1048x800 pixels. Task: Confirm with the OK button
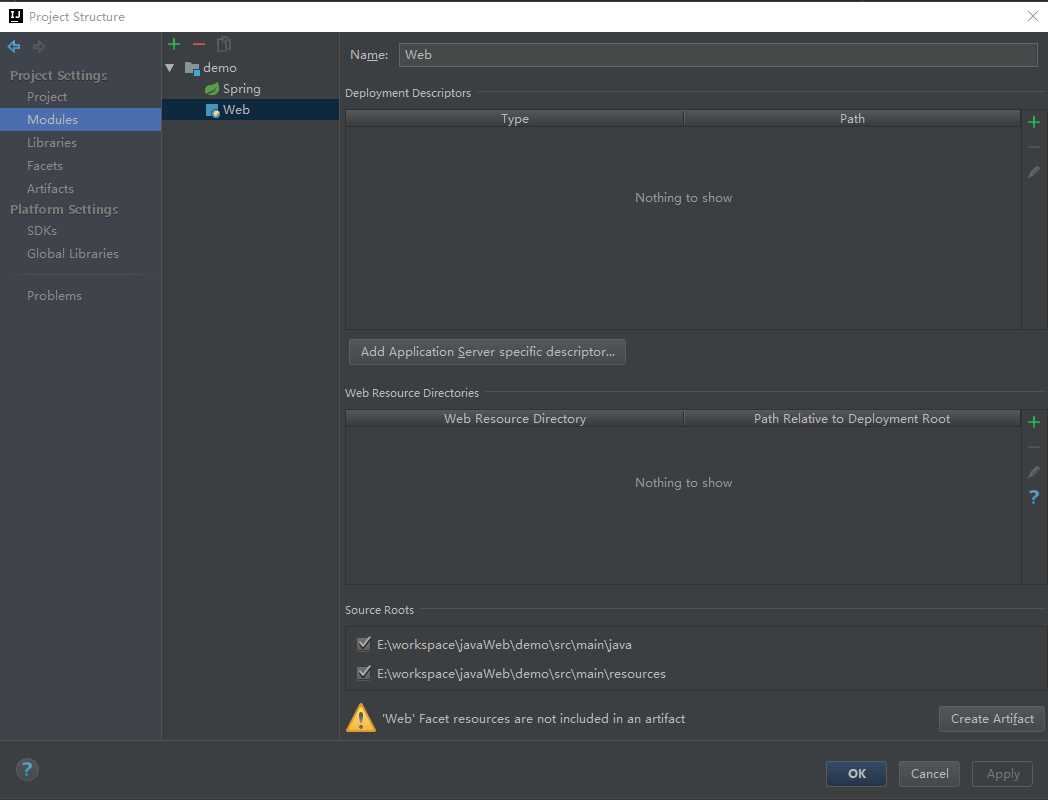click(856, 773)
